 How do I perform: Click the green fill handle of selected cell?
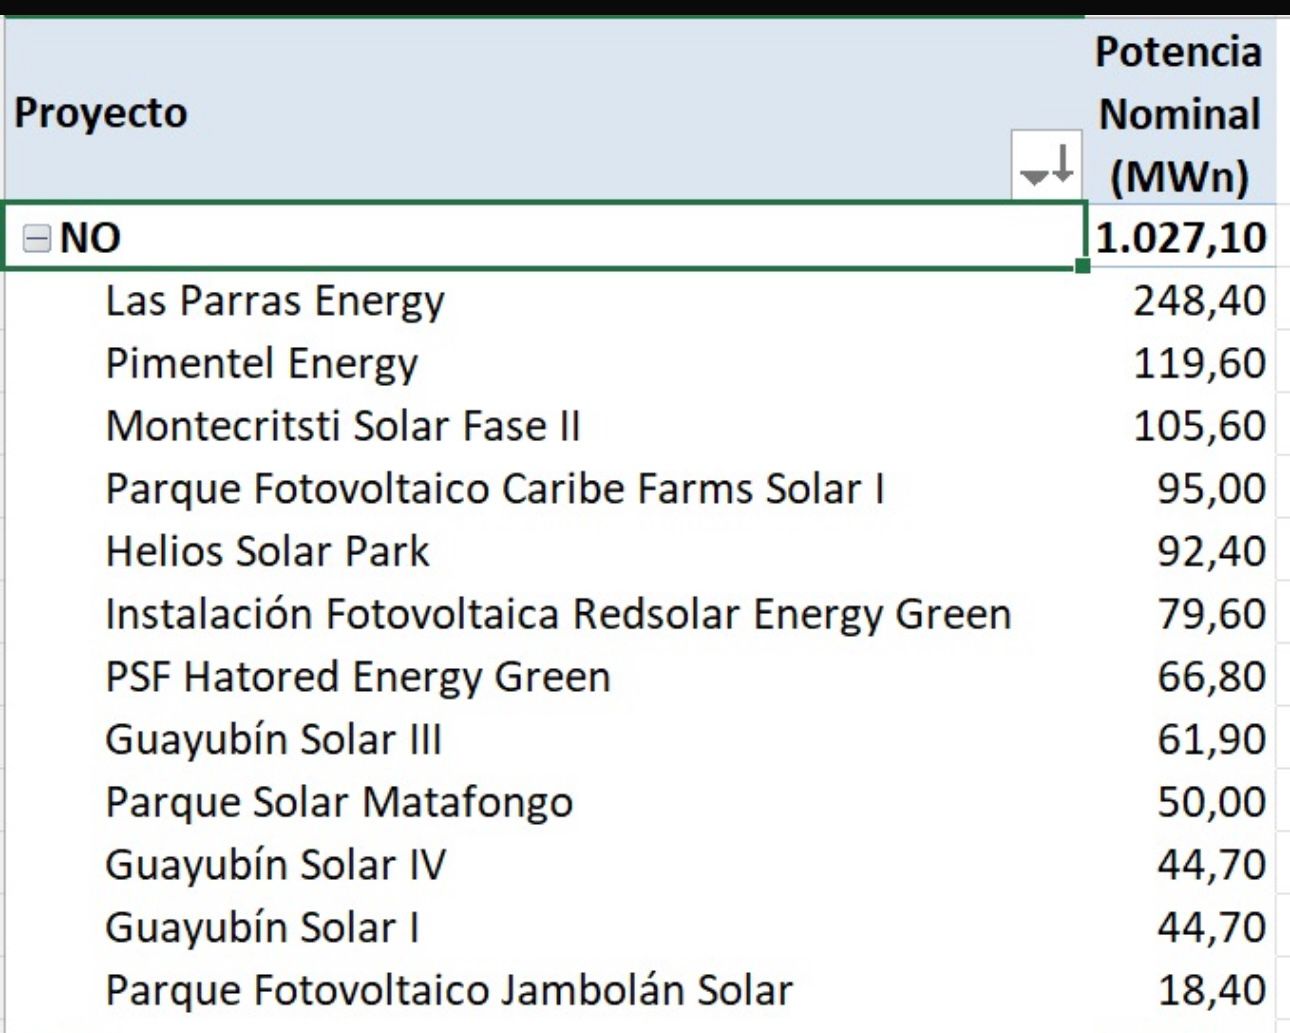(1082, 266)
